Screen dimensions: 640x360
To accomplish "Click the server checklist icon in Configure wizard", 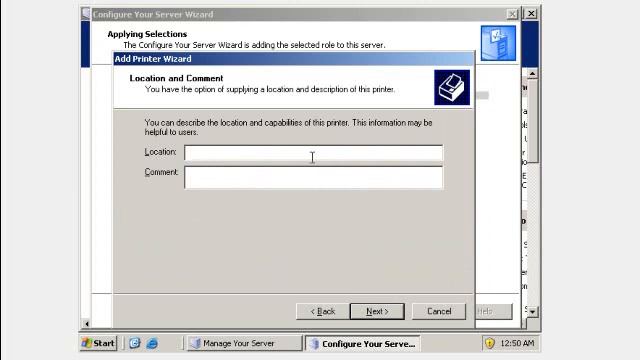I will (498, 43).
